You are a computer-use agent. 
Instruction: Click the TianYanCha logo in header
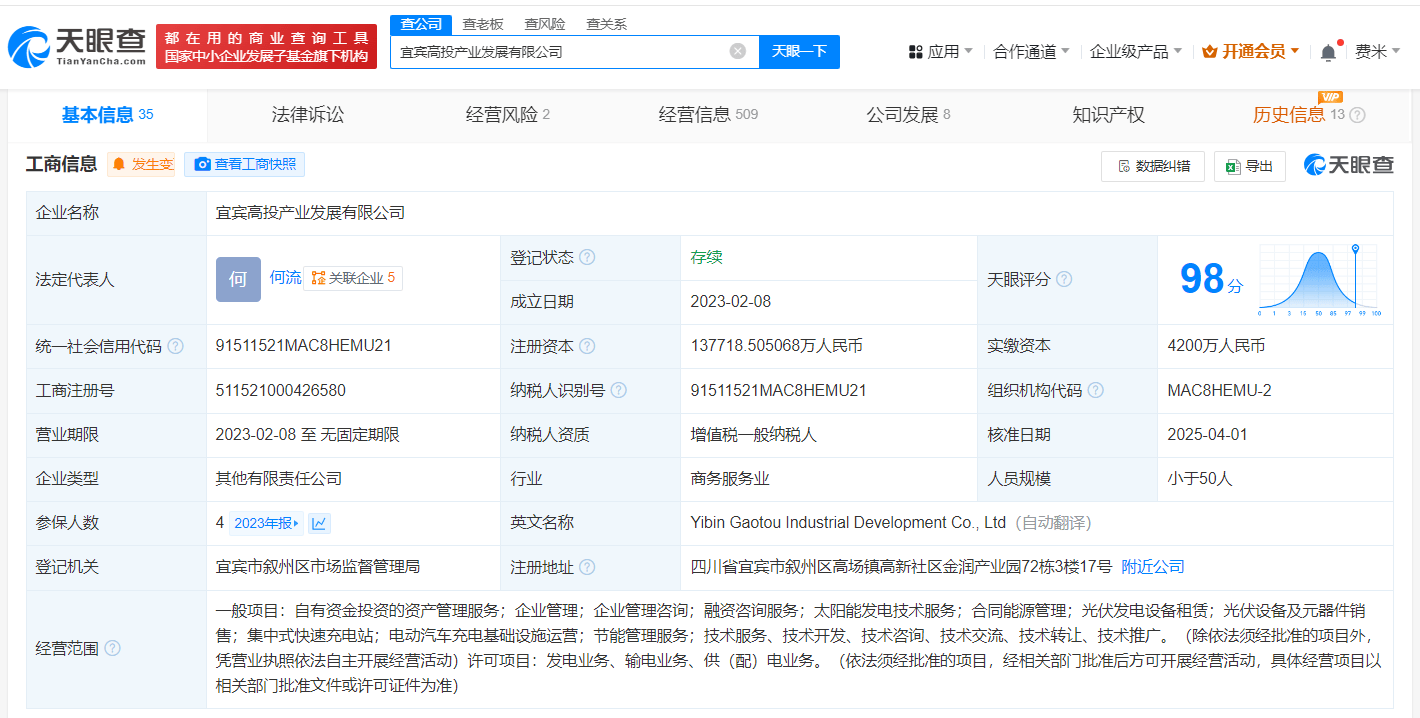(x=77, y=46)
